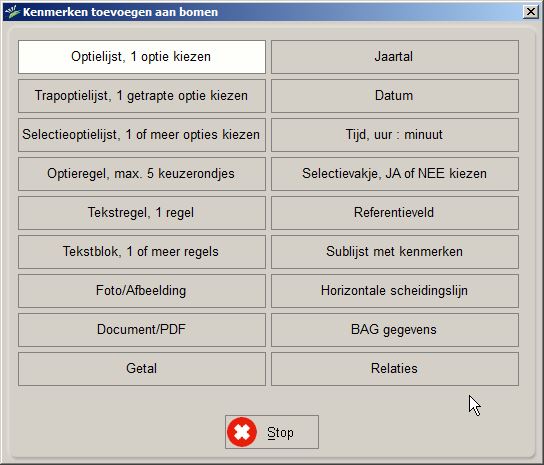This screenshot has width=544, height=465.
Task: Close the Kenmerken toevoegen dialog
Action: coord(530,12)
